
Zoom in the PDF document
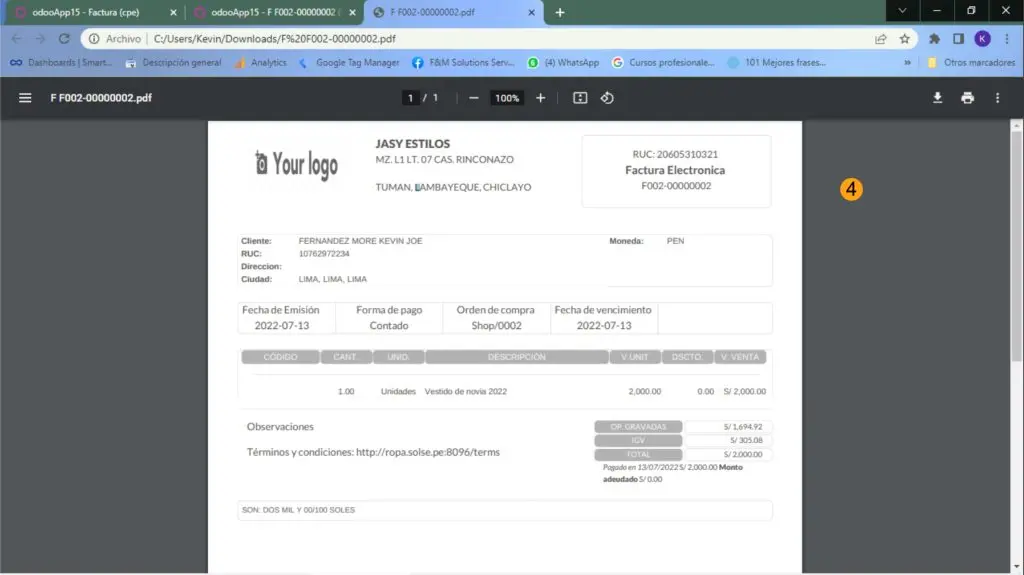(x=541, y=98)
